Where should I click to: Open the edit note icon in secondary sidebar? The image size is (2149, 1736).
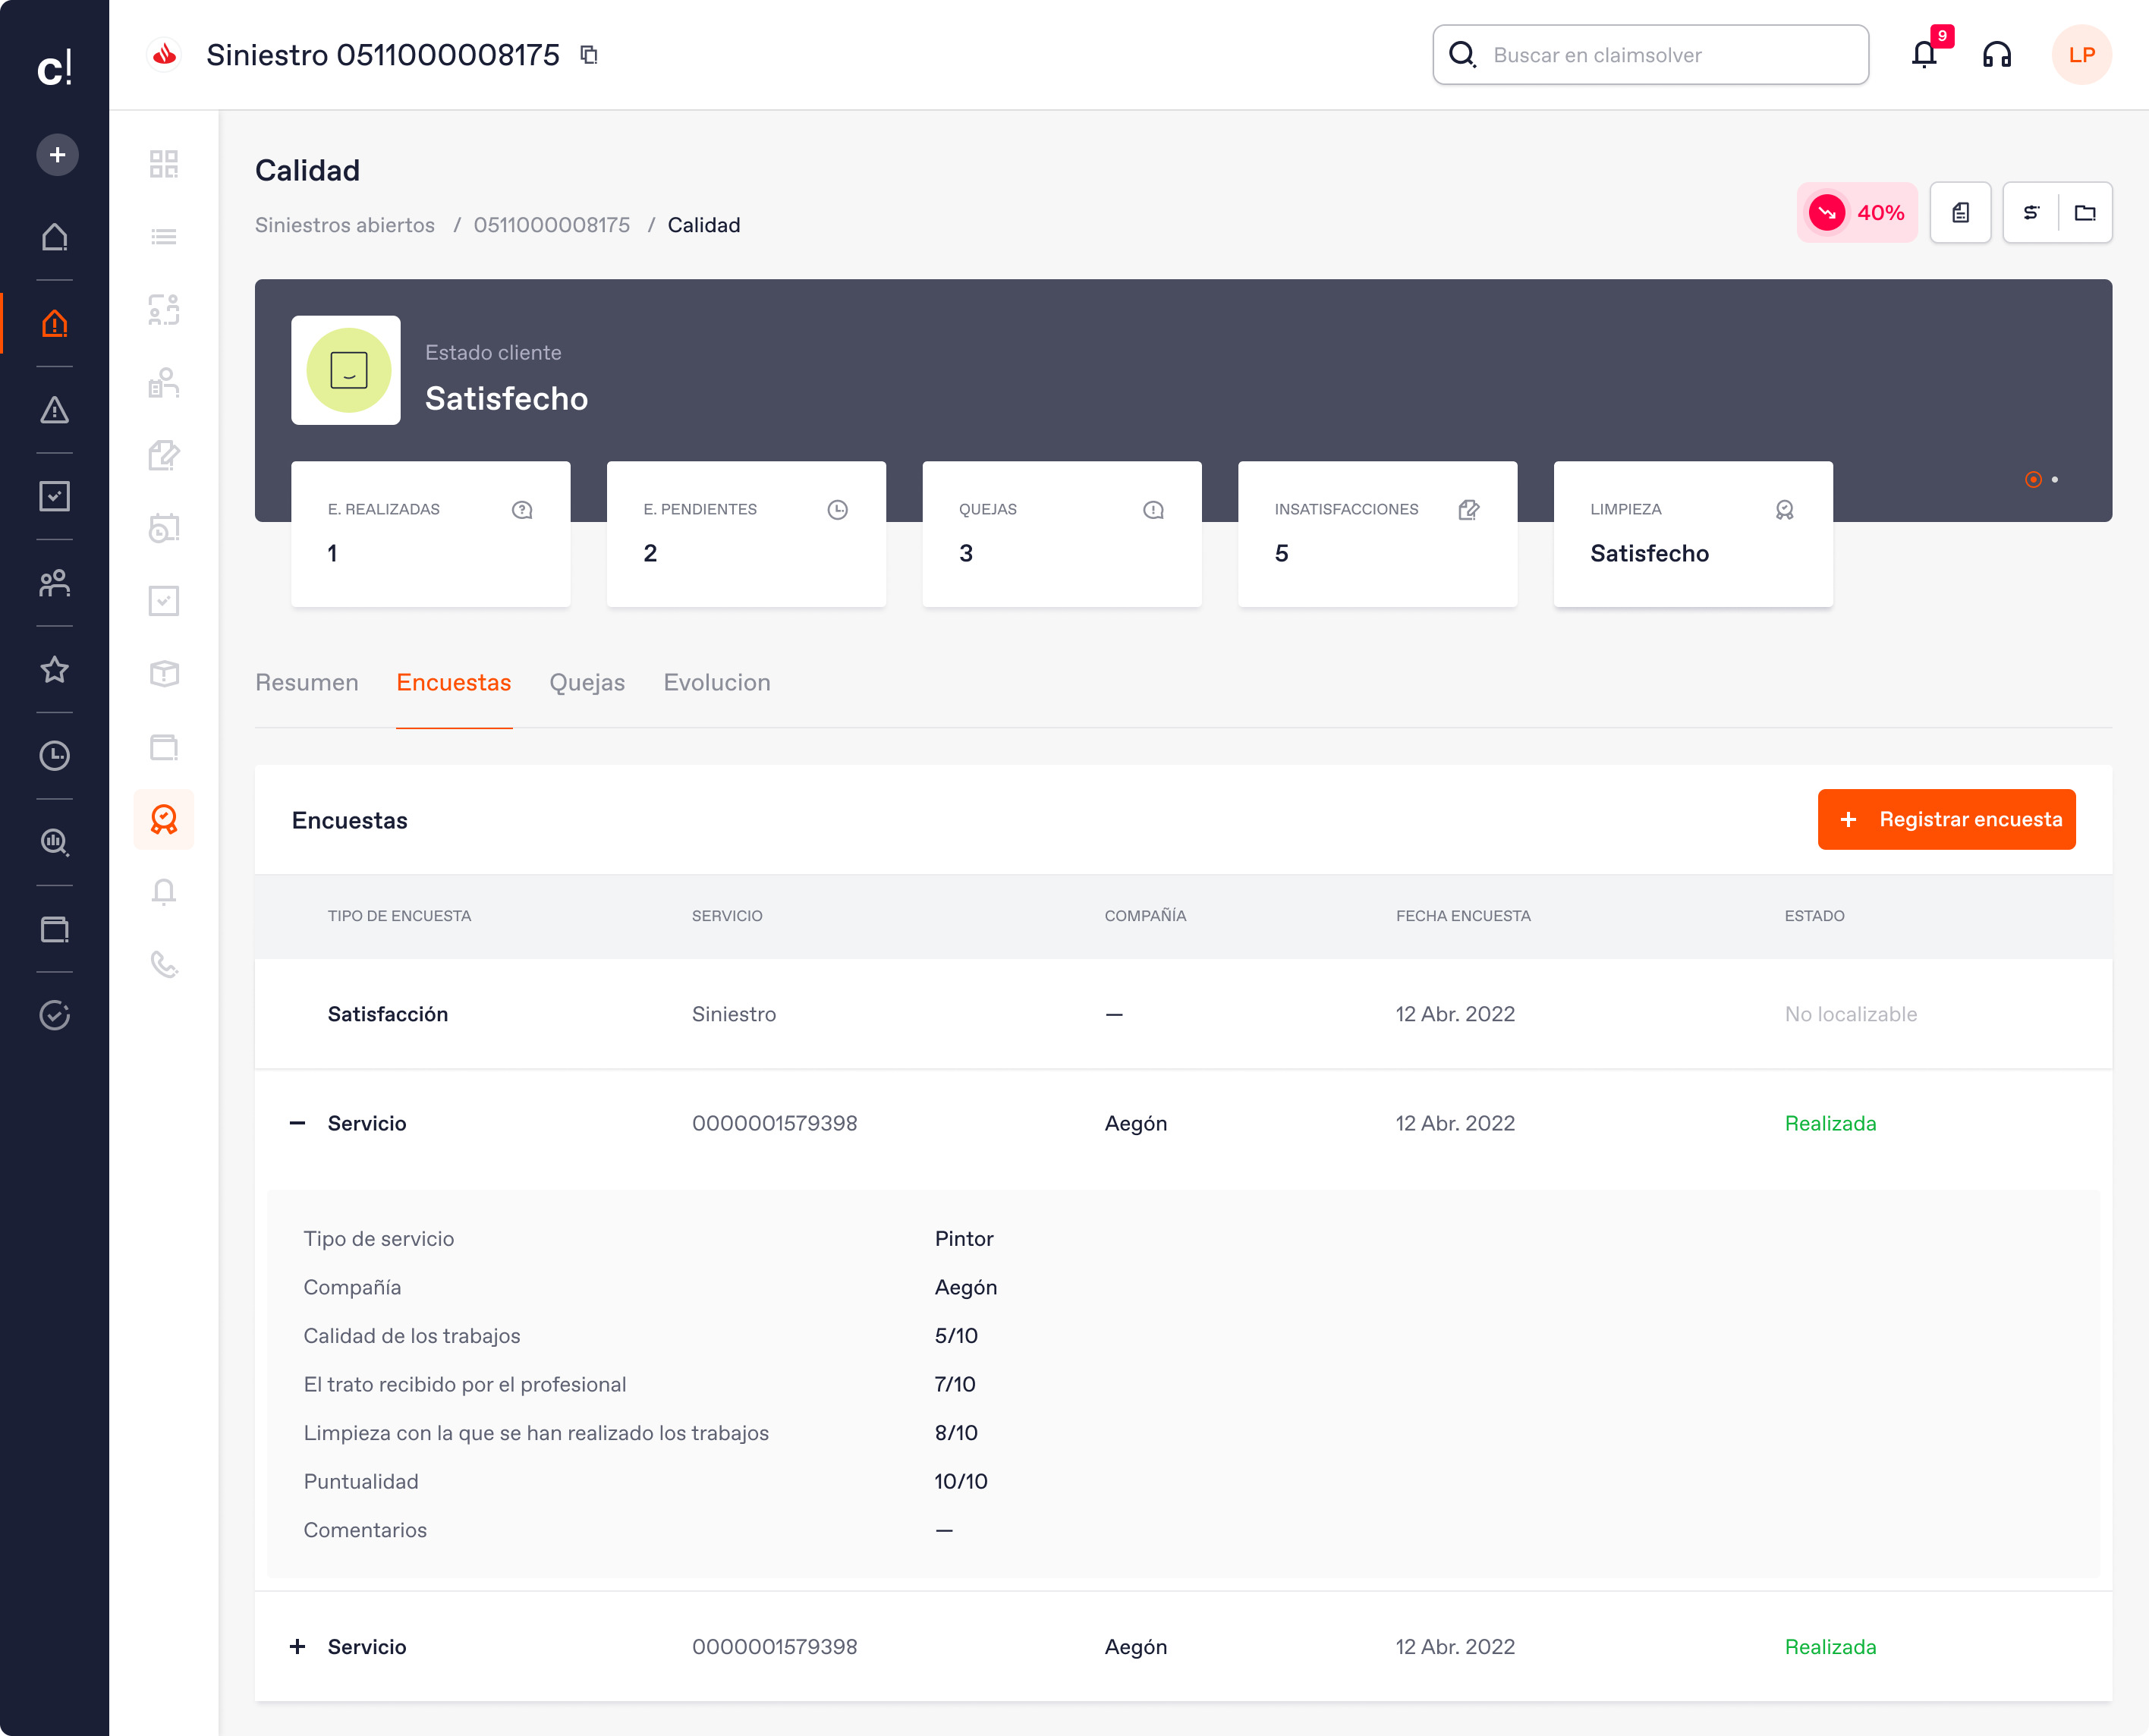(164, 456)
